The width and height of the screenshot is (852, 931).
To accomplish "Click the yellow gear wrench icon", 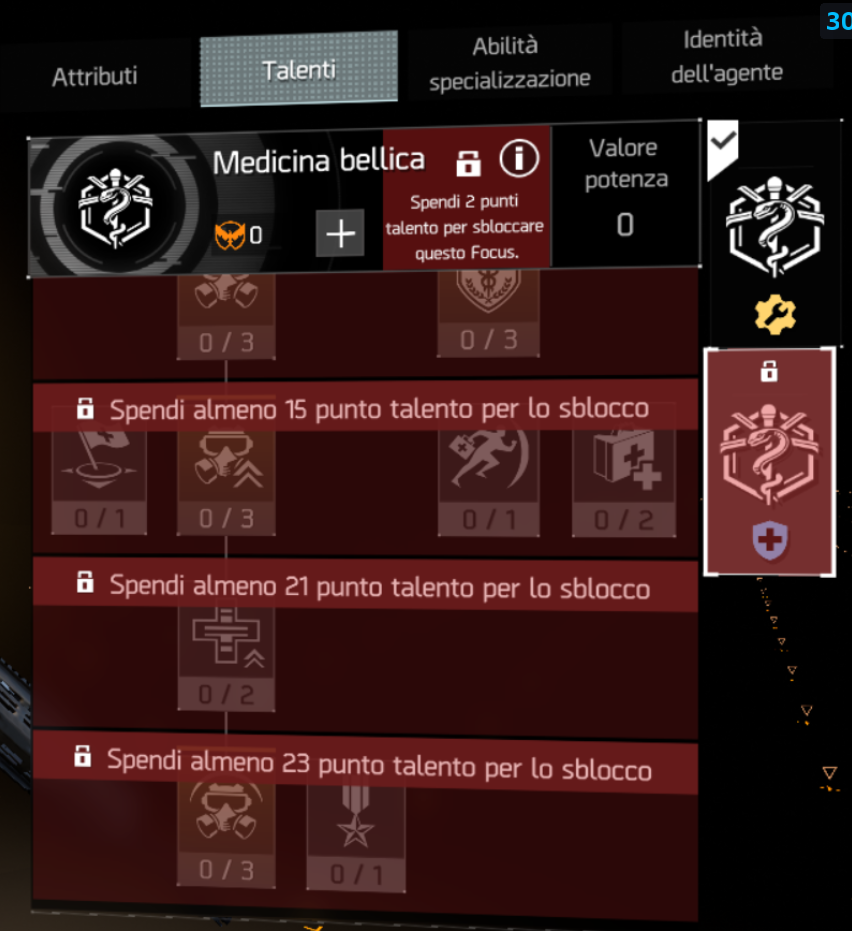I will coord(775,315).
